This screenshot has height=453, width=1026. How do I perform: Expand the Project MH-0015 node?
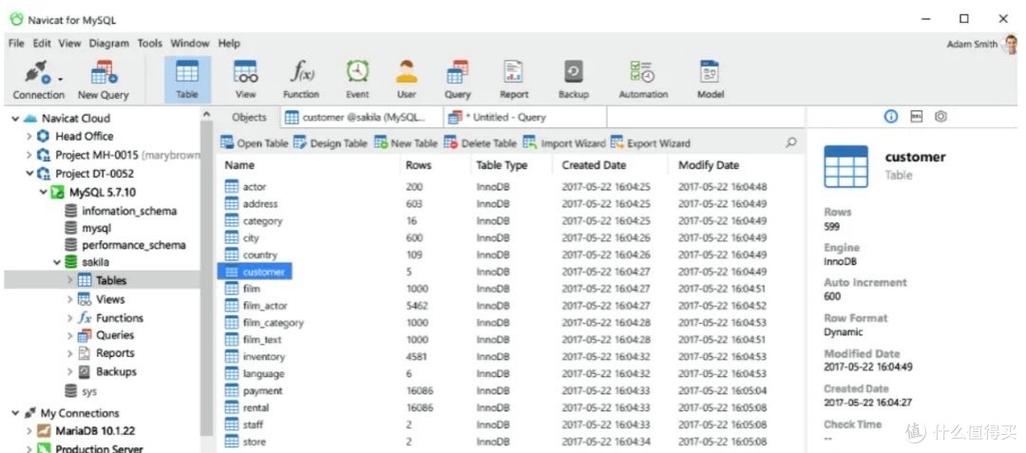point(29,155)
